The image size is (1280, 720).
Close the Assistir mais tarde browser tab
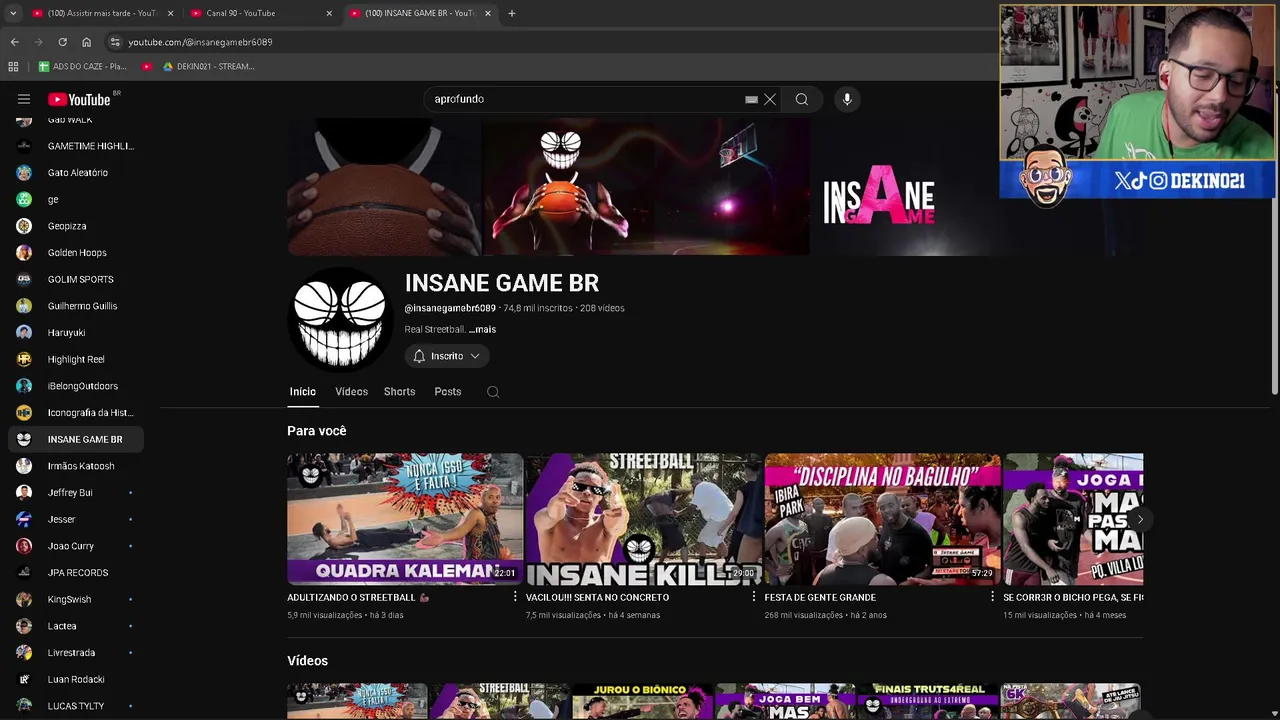[170, 13]
